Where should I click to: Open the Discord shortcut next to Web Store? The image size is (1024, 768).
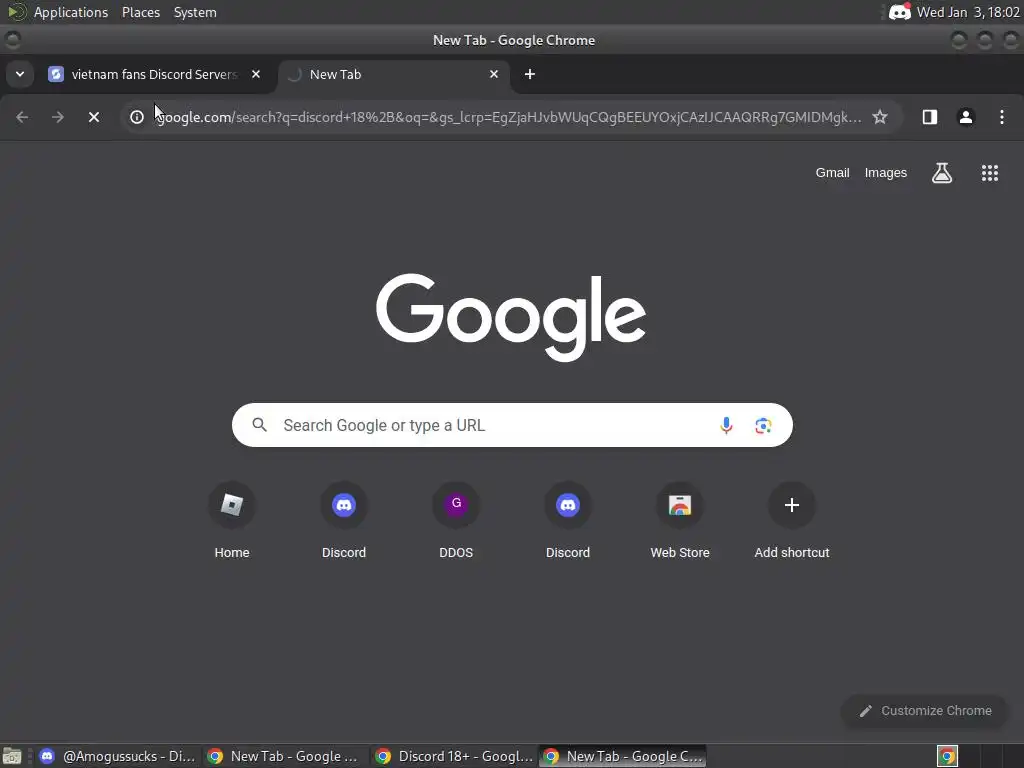point(568,520)
